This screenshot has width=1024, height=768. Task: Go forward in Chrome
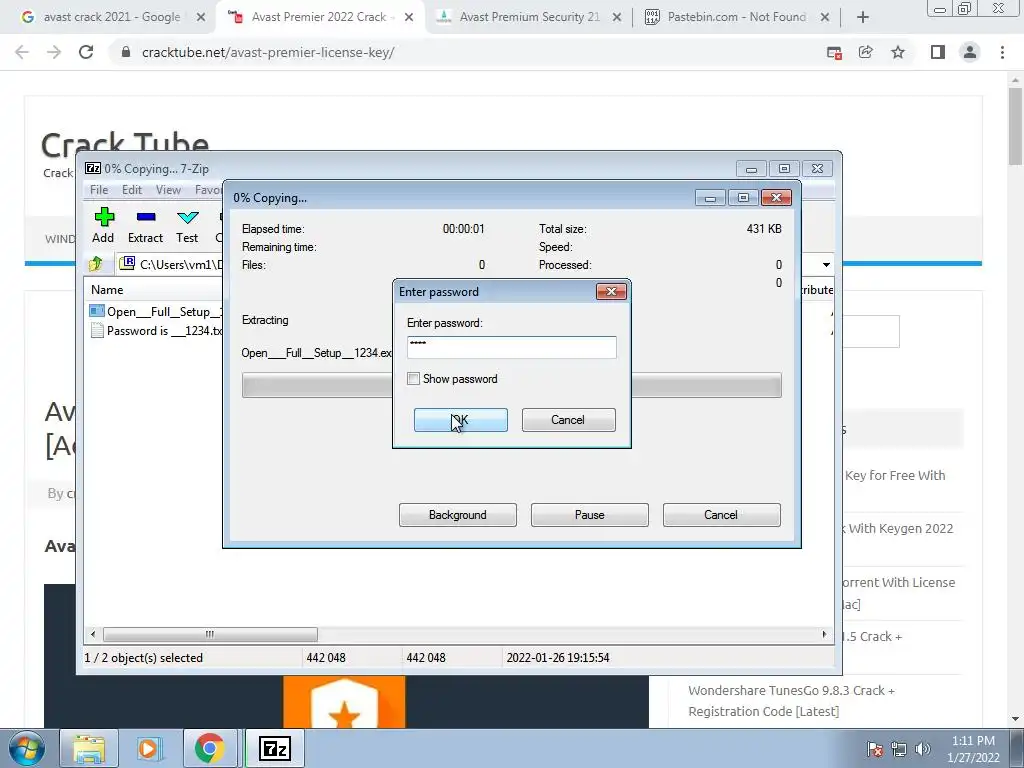[54, 52]
